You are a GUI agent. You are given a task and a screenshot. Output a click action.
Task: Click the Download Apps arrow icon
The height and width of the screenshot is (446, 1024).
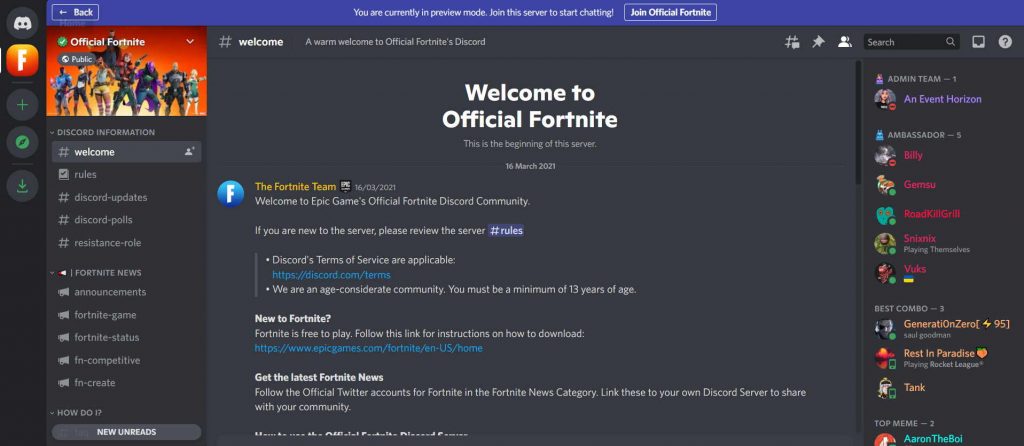tap(23, 186)
